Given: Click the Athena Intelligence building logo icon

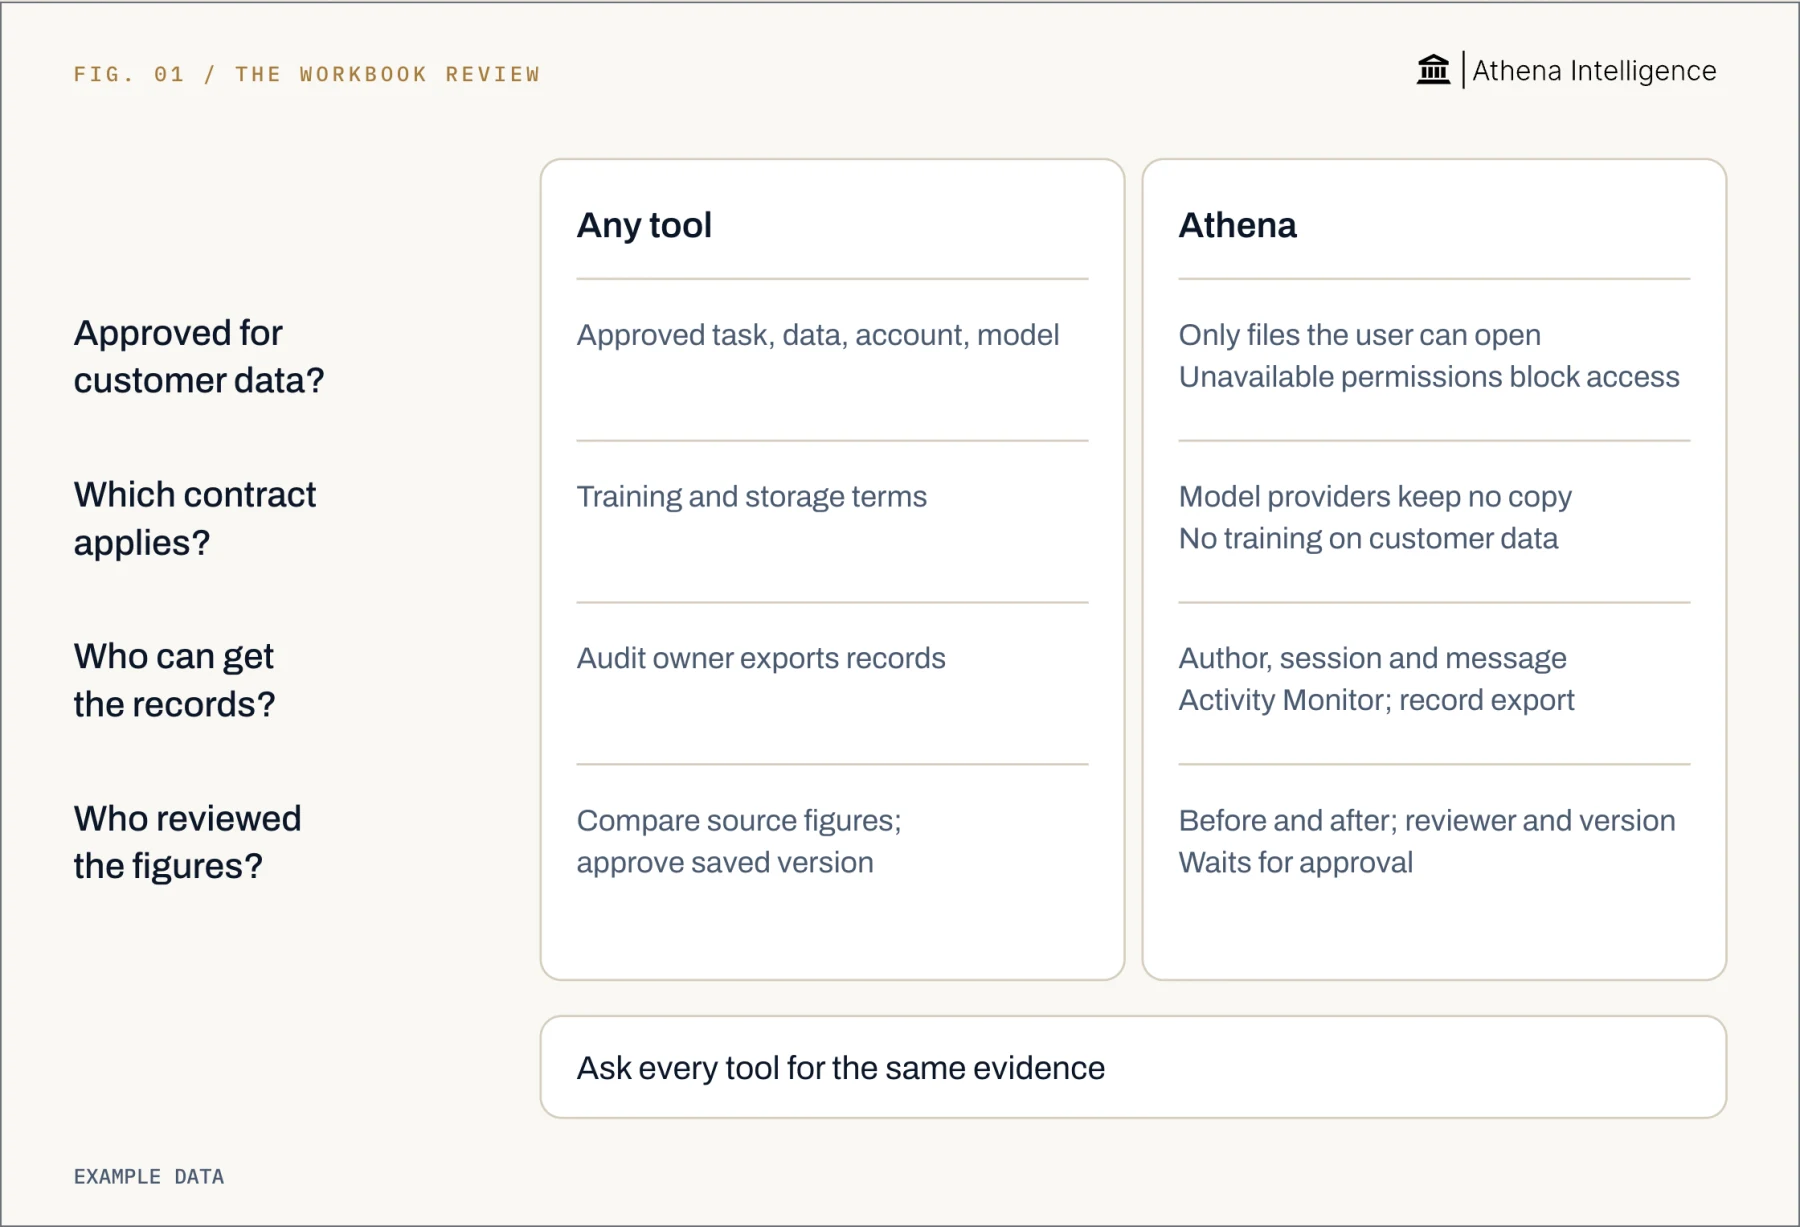Looking at the screenshot, I should tap(1433, 70).
